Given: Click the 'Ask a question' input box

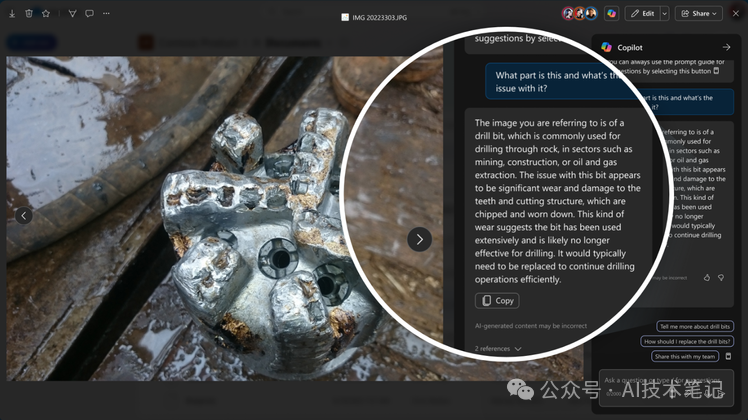Looking at the screenshot, I should point(666,388).
